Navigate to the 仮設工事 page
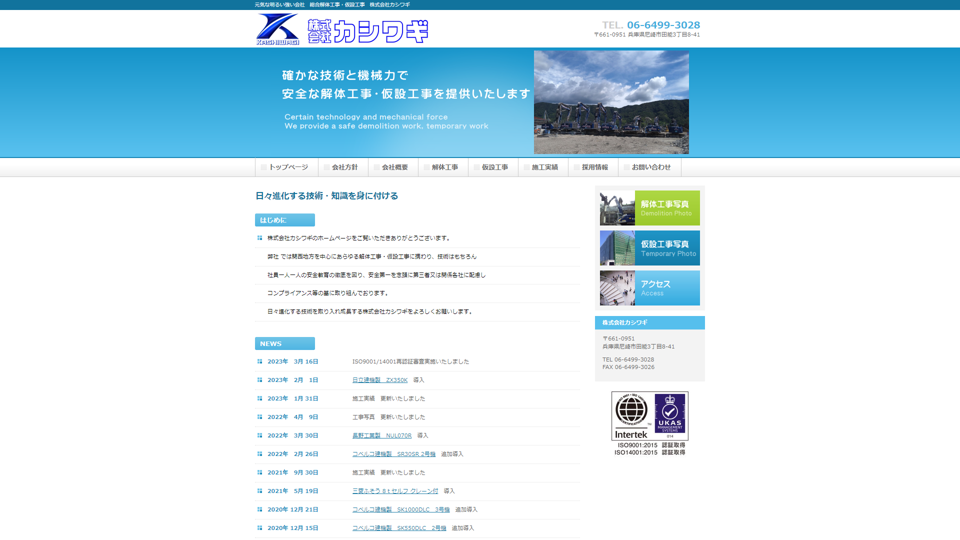 tap(493, 167)
